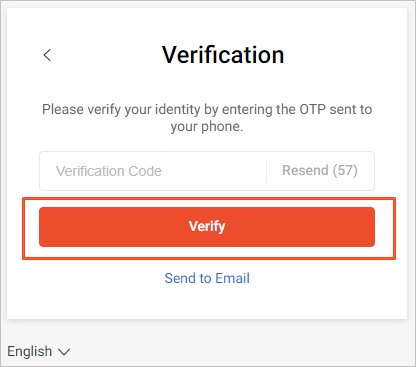Viewport: 416px width, 367px height.
Task: Open the English language dropdown
Action: pyautogui.click(x=39, y=351)
